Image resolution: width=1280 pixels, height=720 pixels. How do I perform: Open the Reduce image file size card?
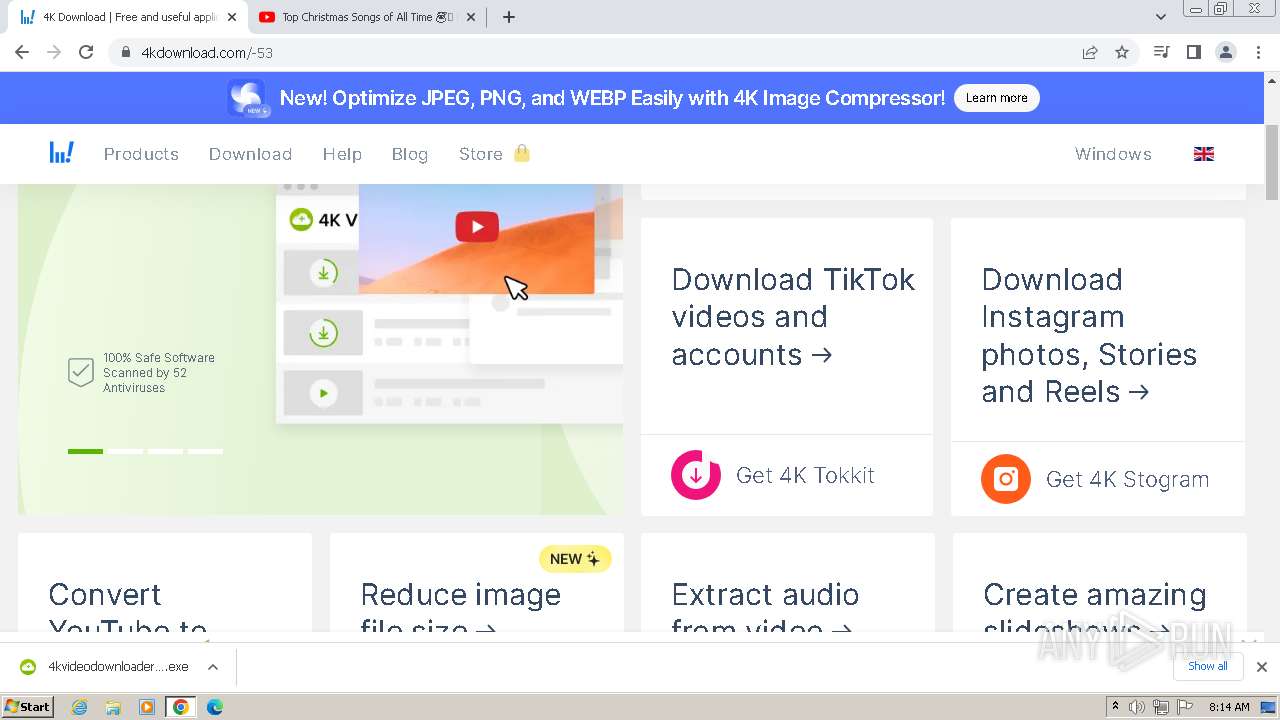tap(476, 582)
